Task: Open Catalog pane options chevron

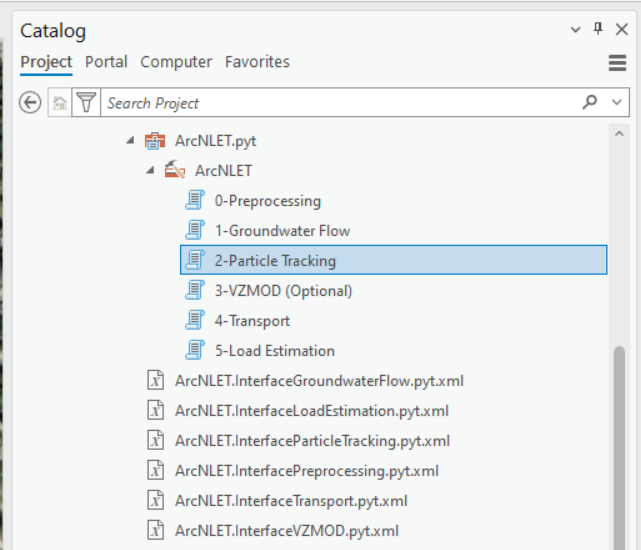Action: click(575, 29)
